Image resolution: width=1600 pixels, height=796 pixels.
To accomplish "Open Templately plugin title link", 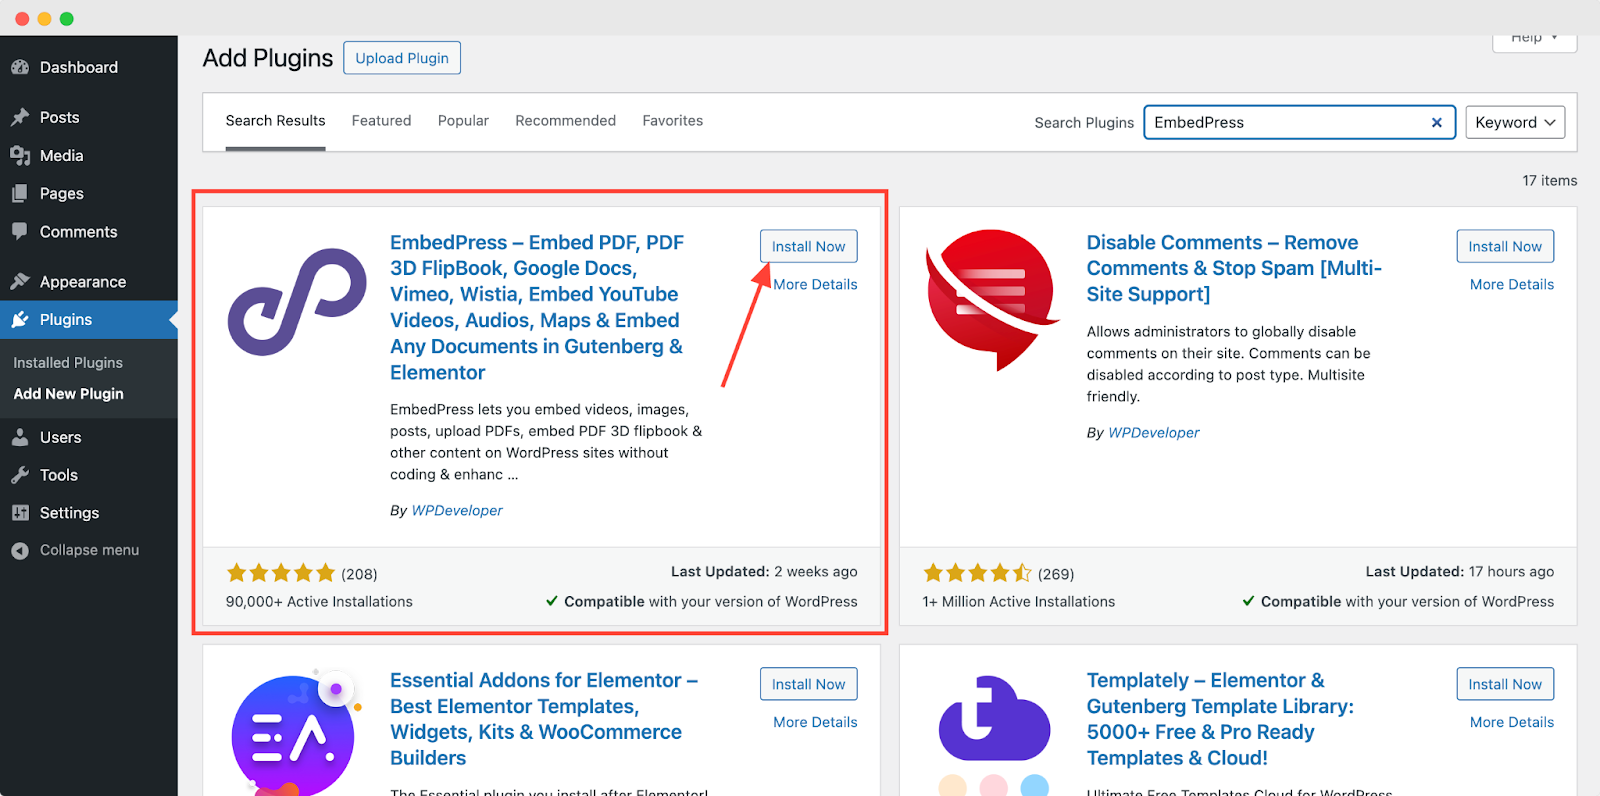I will tap(1220, 719).
